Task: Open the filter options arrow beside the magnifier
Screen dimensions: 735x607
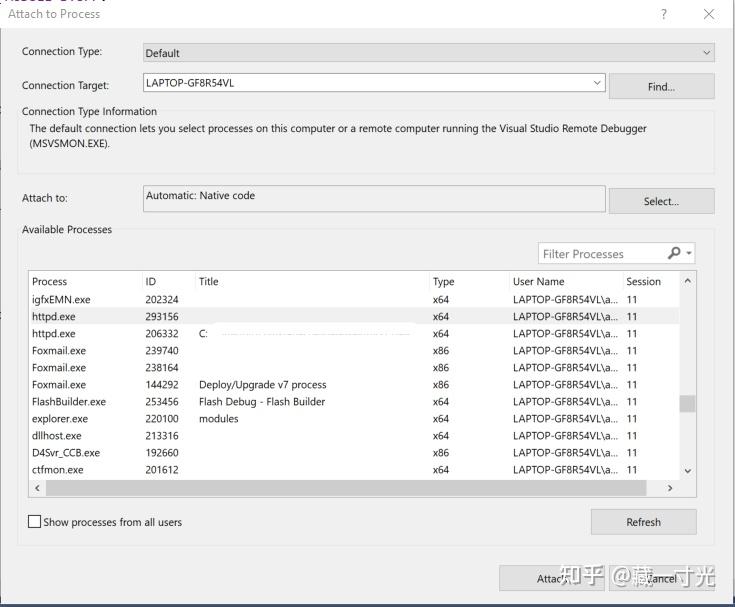Action: click(x=689, y=254)
